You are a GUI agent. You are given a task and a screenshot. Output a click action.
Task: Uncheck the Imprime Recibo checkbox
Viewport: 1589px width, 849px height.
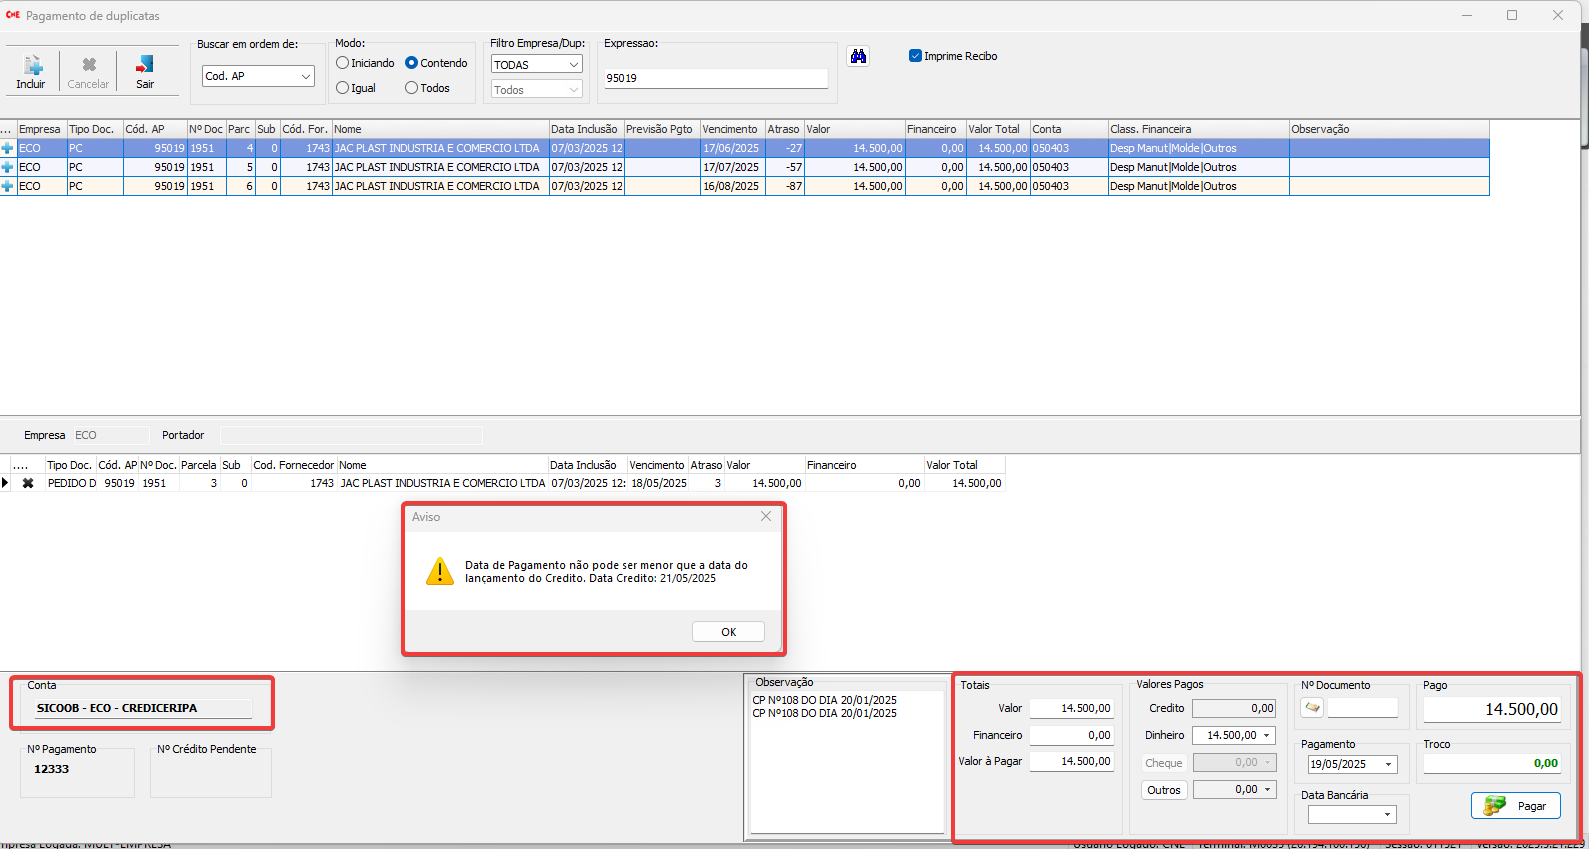pos(915,56)
